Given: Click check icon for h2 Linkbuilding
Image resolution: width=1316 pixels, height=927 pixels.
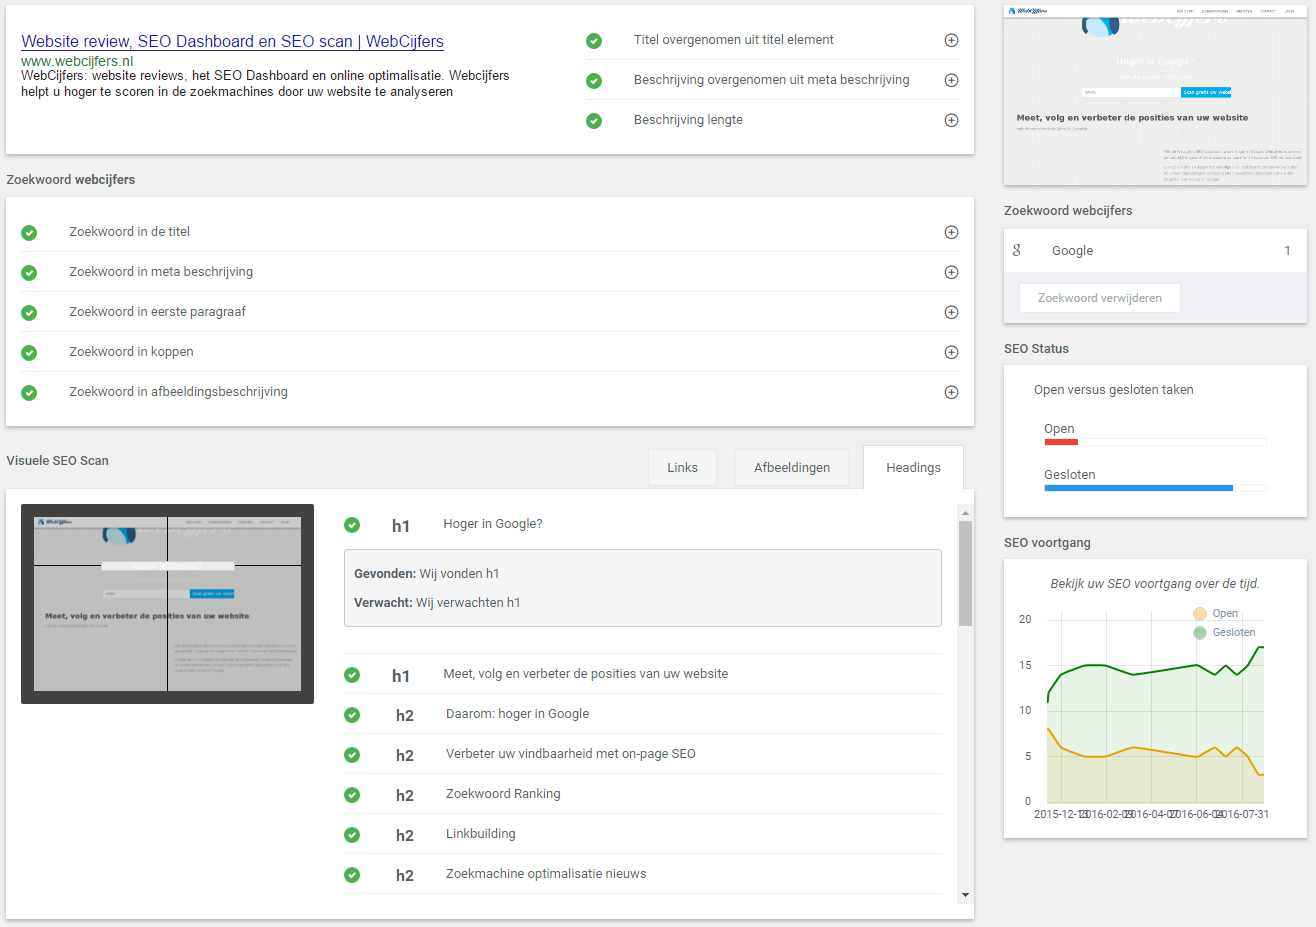Looking at the screenshot, I should [x=352, y=835].
